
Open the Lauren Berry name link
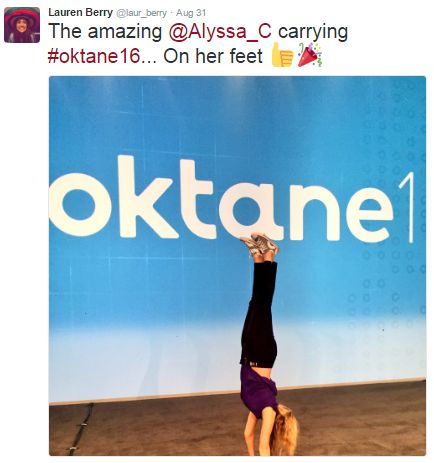click(x=80, y=12)
